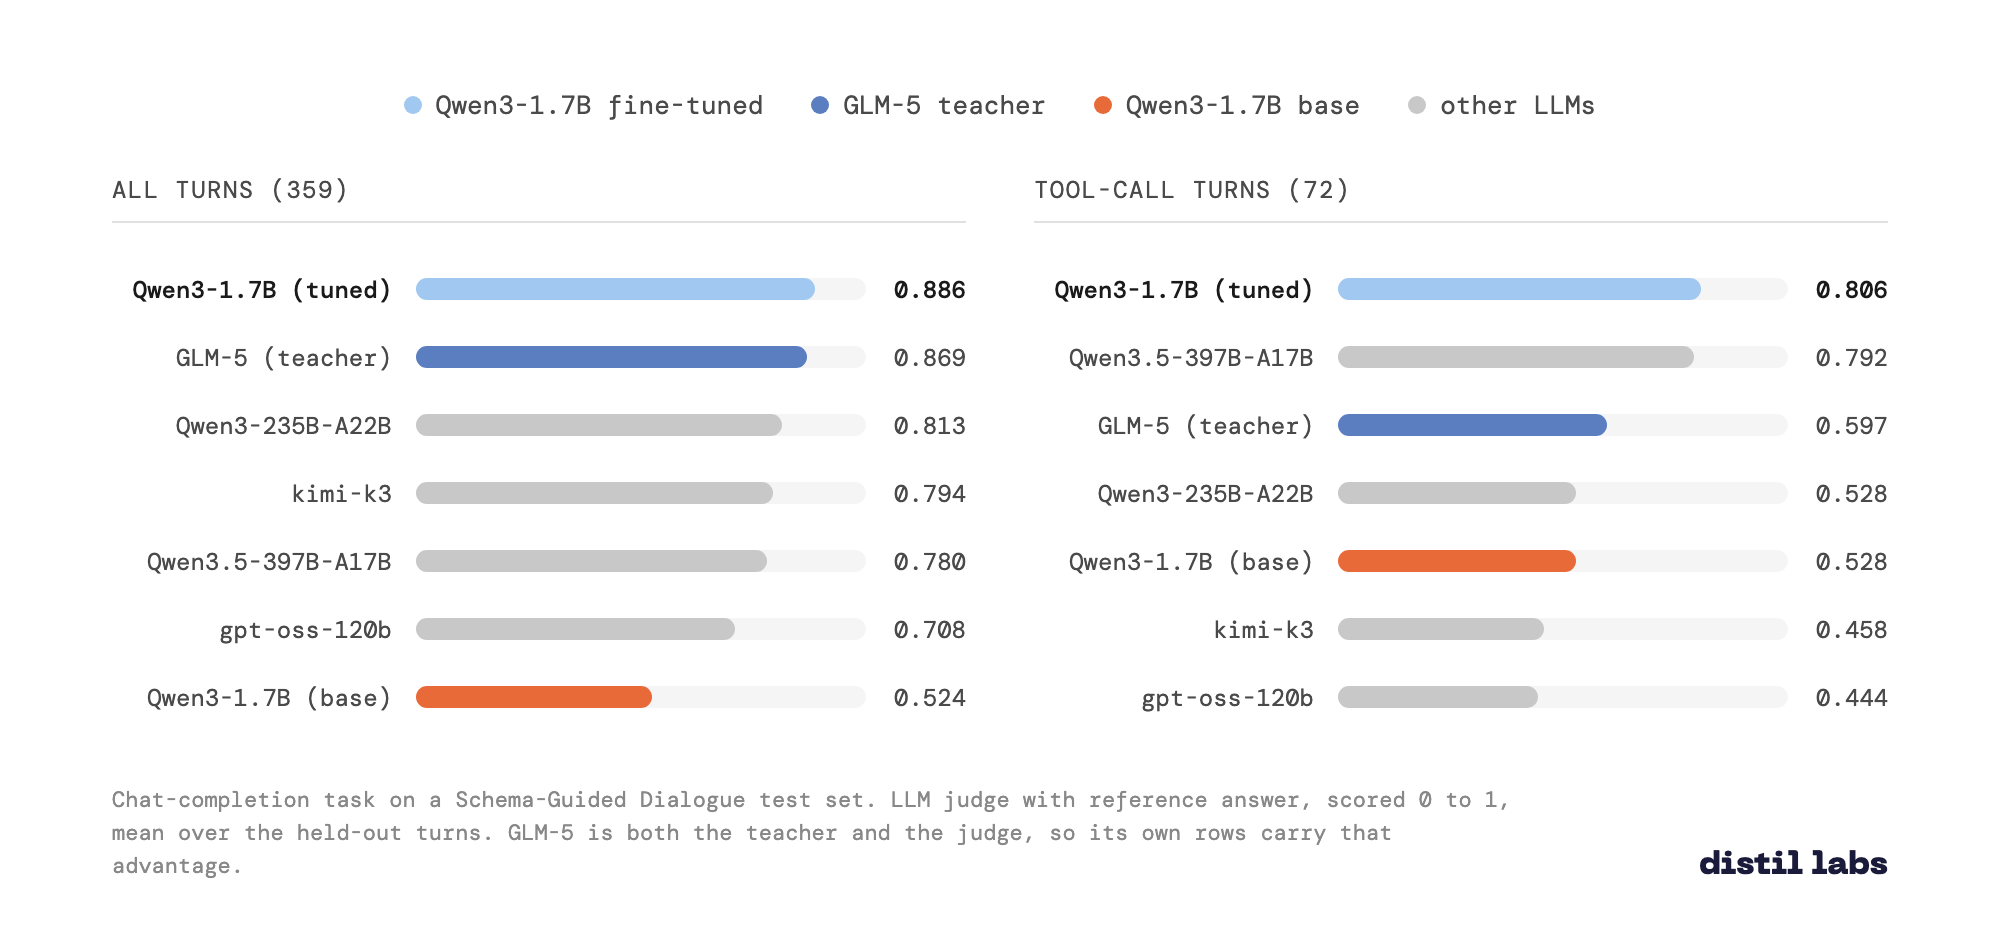Click the gpt-oss-120b bar scoring 0.444
This screenshot has height=940, width=2000.
click(x=1438, y=697)
